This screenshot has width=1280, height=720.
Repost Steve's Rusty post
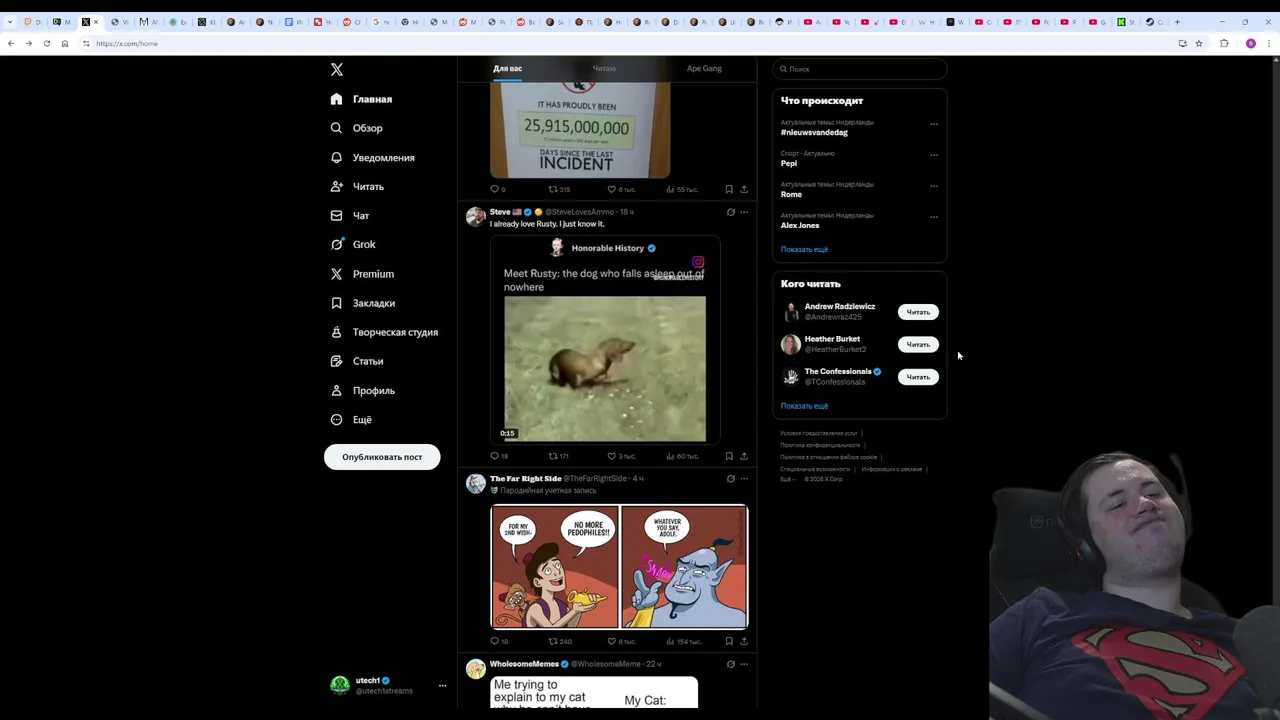click(x=558, y=456)
